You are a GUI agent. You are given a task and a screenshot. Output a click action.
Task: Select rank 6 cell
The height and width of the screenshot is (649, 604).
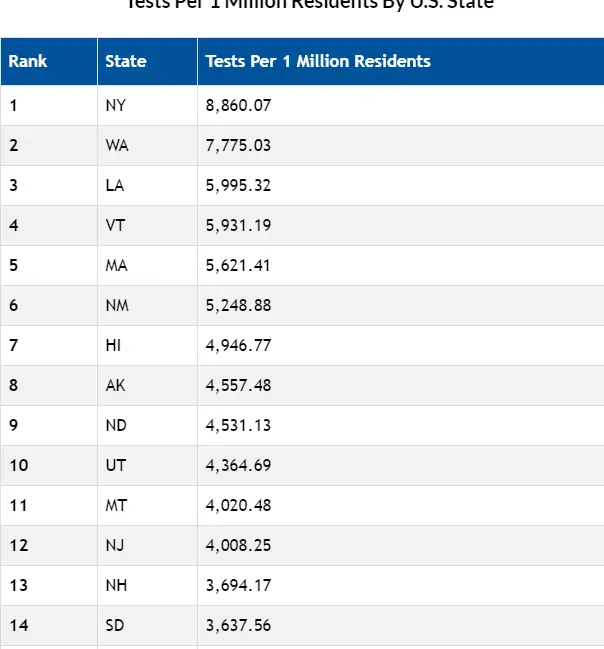[14, 305]
